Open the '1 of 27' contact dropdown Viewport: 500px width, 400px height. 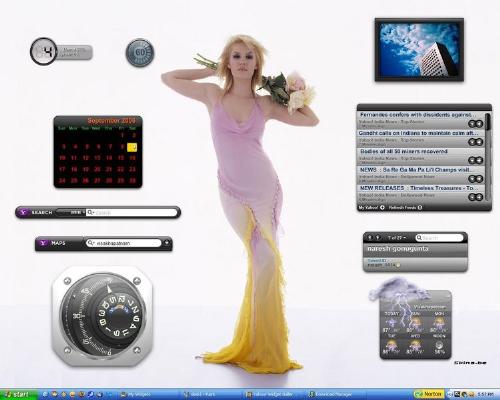(x=397, y=238)
